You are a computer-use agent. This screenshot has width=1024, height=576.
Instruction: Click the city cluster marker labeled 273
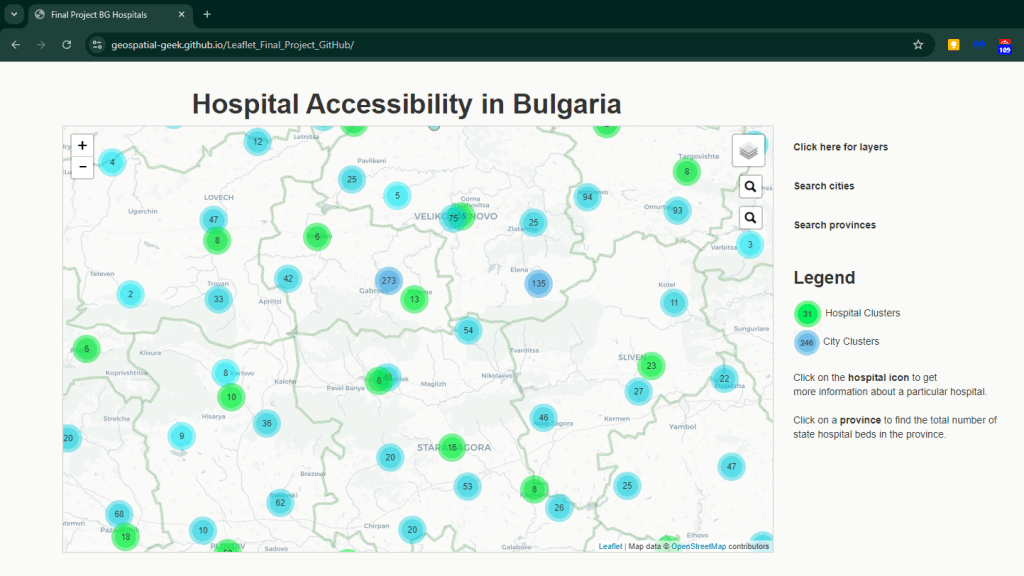pos(388,281)
